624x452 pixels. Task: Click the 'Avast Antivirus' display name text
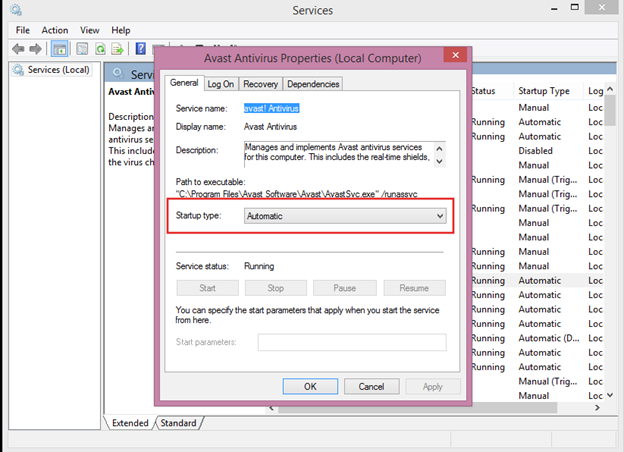pyautogui.click(x=270, y=127)
